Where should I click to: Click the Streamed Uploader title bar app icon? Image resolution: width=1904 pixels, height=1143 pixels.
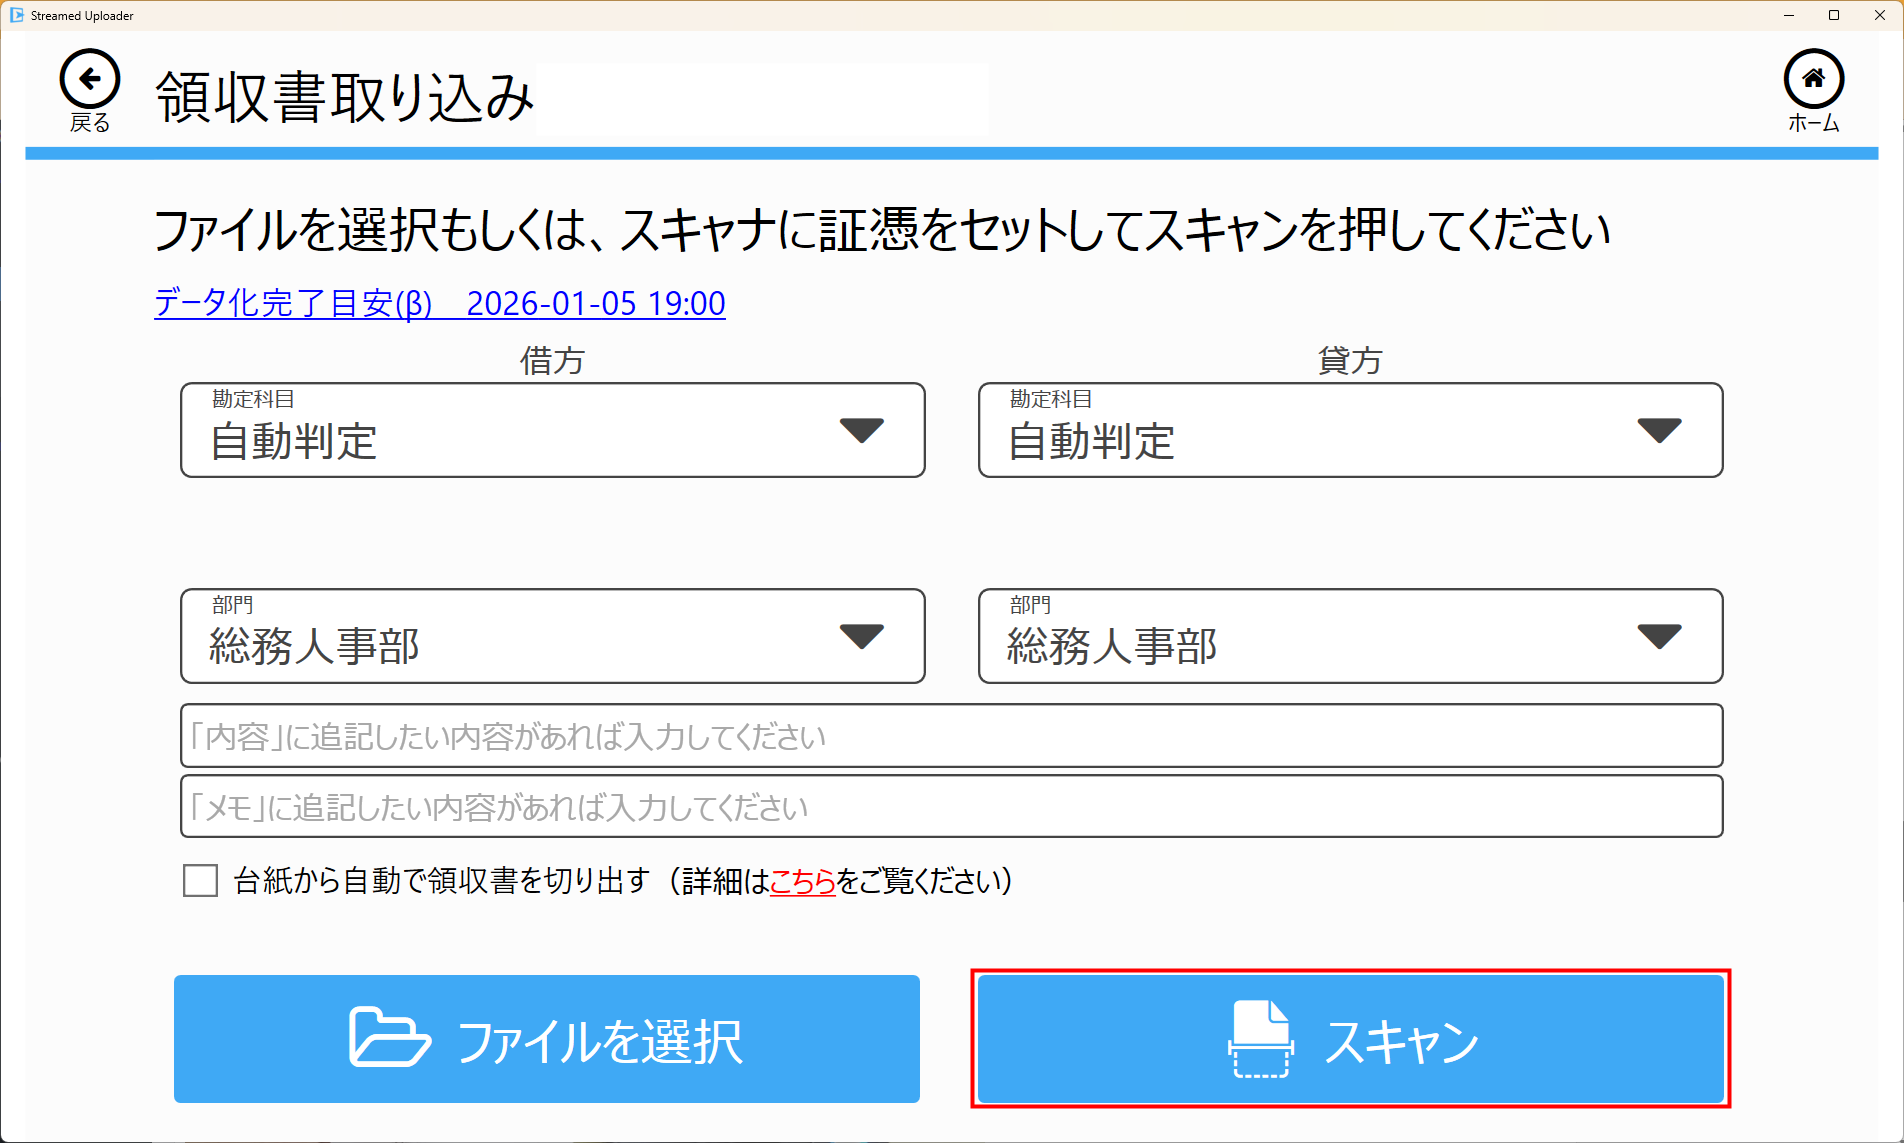click(x=16, y=15)
